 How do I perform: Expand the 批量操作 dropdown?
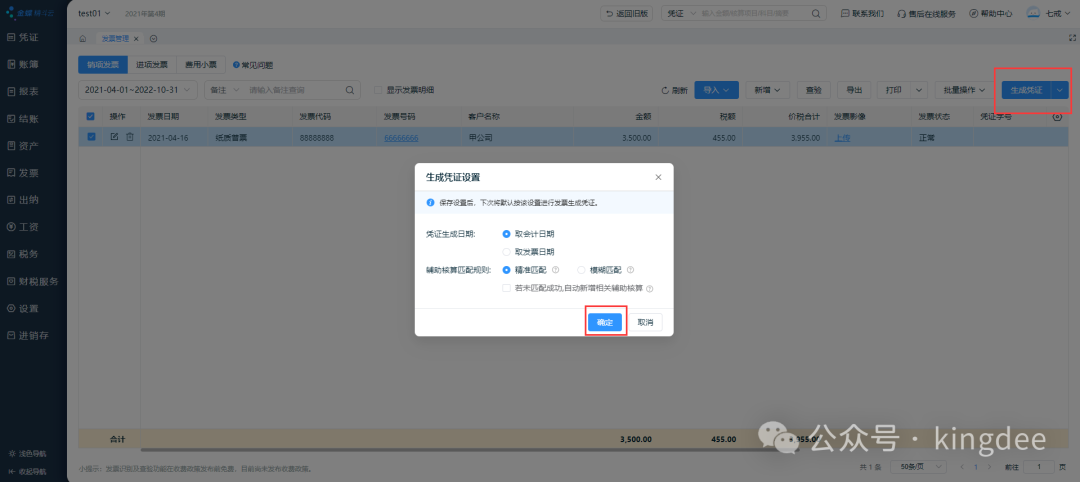pos(964,90)
